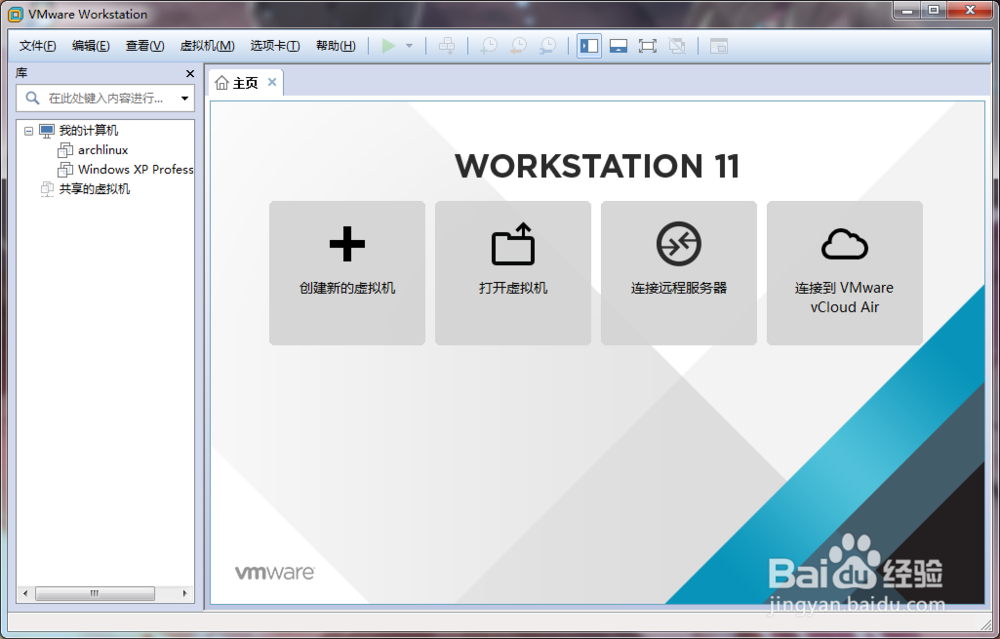Image resolution: width=1000 pixels, height=639 pixels.
Task: Take a snapshot of the virtual machine
Action: [x=488, y=45]
